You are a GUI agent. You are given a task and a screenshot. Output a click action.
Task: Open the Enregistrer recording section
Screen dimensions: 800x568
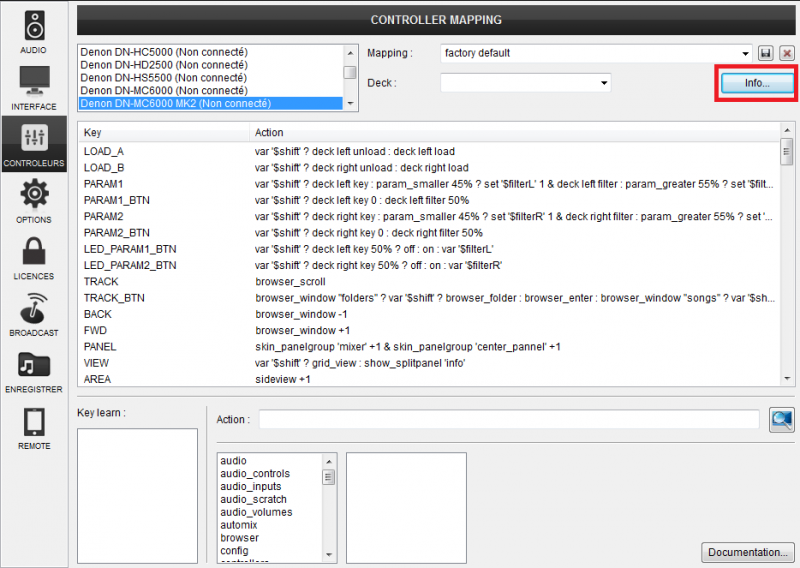coord(34,370)
